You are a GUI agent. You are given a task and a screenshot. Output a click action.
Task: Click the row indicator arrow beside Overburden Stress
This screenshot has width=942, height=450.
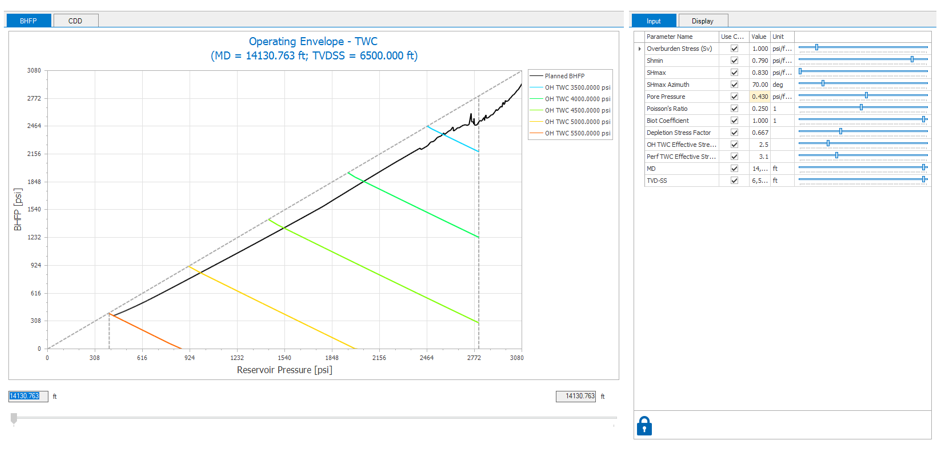coord(639,48)
